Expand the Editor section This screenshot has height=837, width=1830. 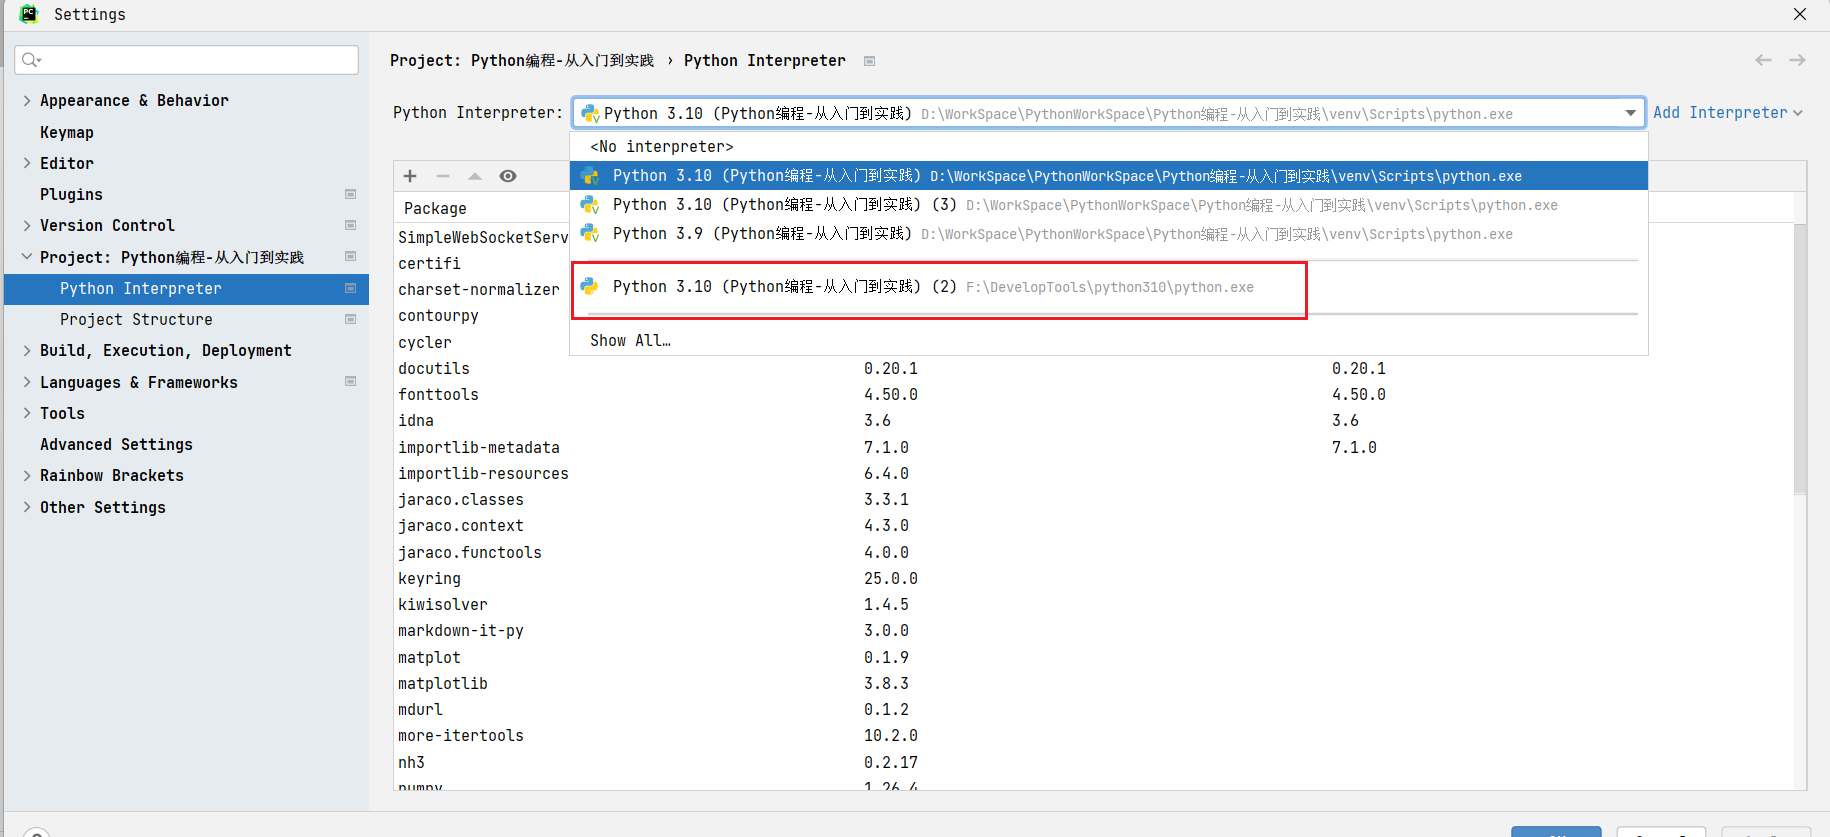click(27, 163)
